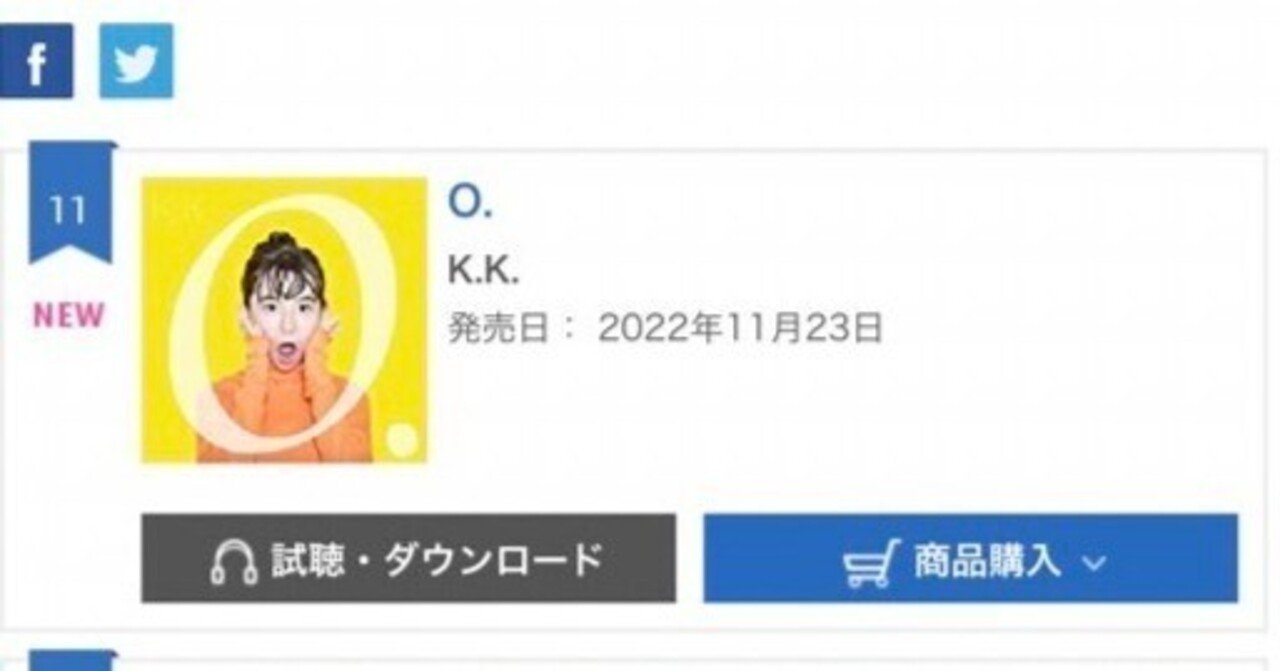Open the yellow O. album cover thumbnail
This screenshot has height=671, width=1280.
point(284,320)
